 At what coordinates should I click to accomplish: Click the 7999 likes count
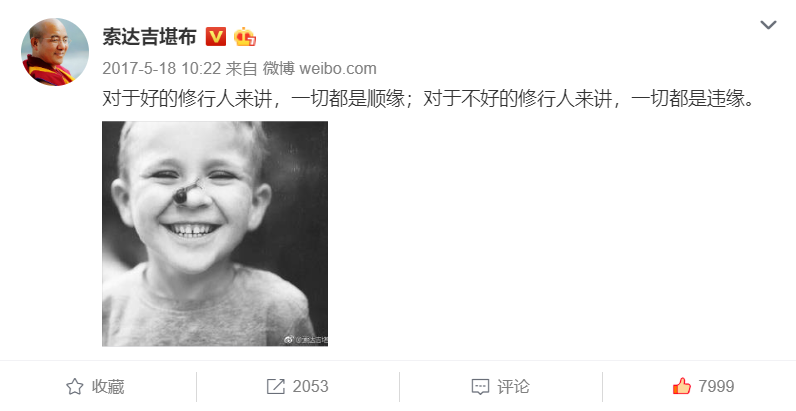[x=716, y=387]
